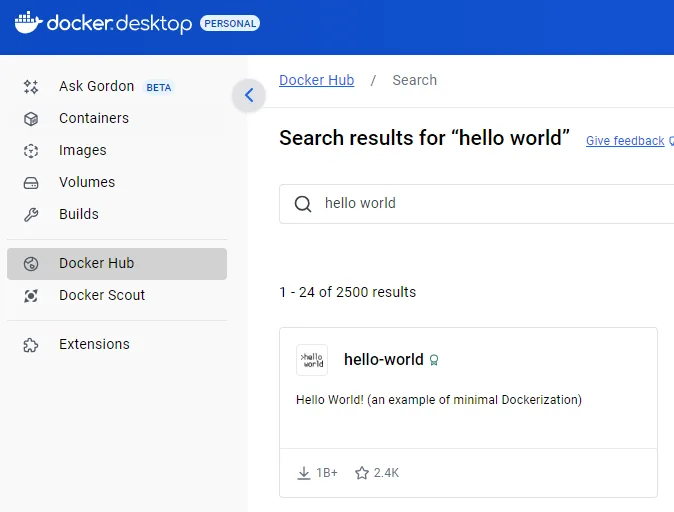This screenshot has width=674, height=512.
Task: Click the official image badge icon
Action: click(x=434, y=360)
